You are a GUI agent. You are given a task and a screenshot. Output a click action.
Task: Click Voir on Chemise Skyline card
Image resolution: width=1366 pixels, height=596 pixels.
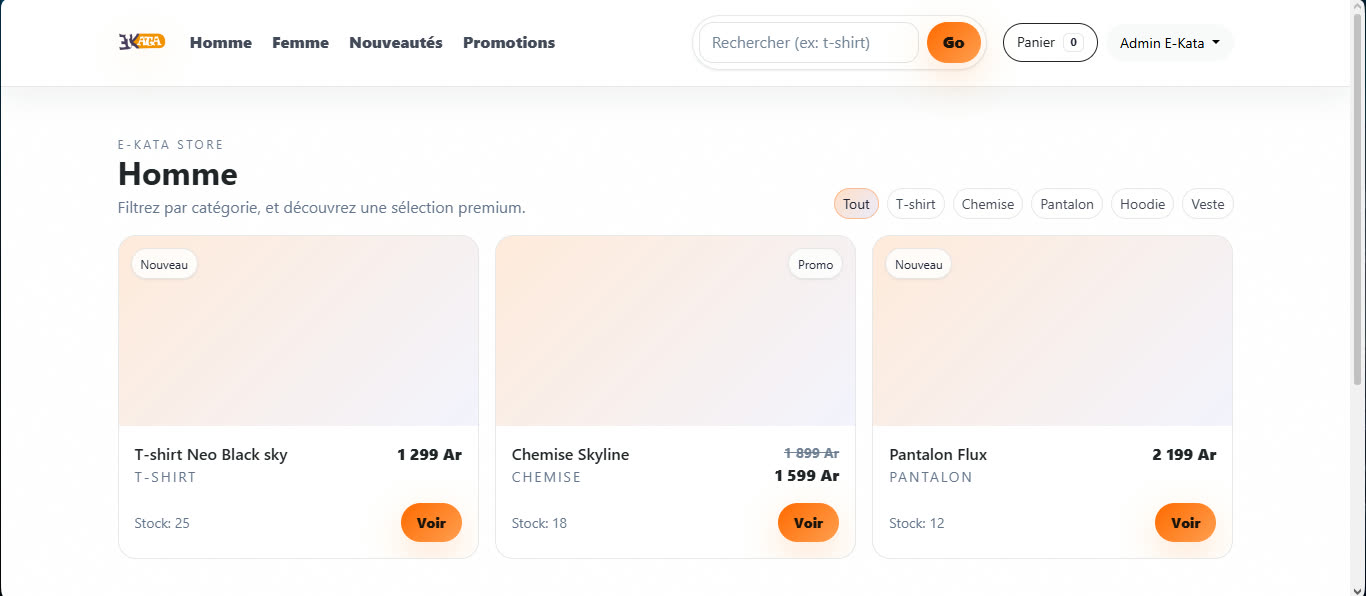[x=809, y=523]
